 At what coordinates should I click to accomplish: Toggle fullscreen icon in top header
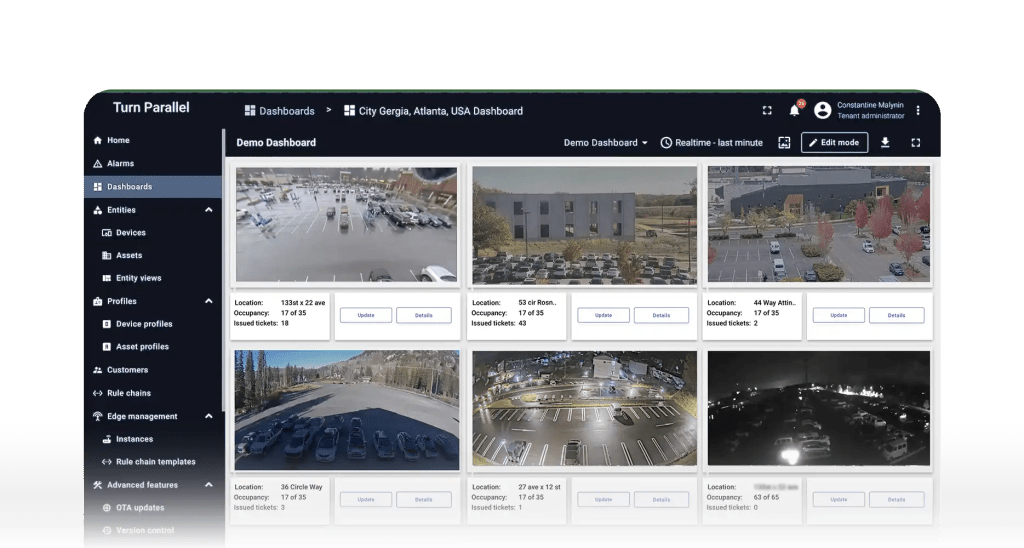pyautogui.click(x=767, y=110)
